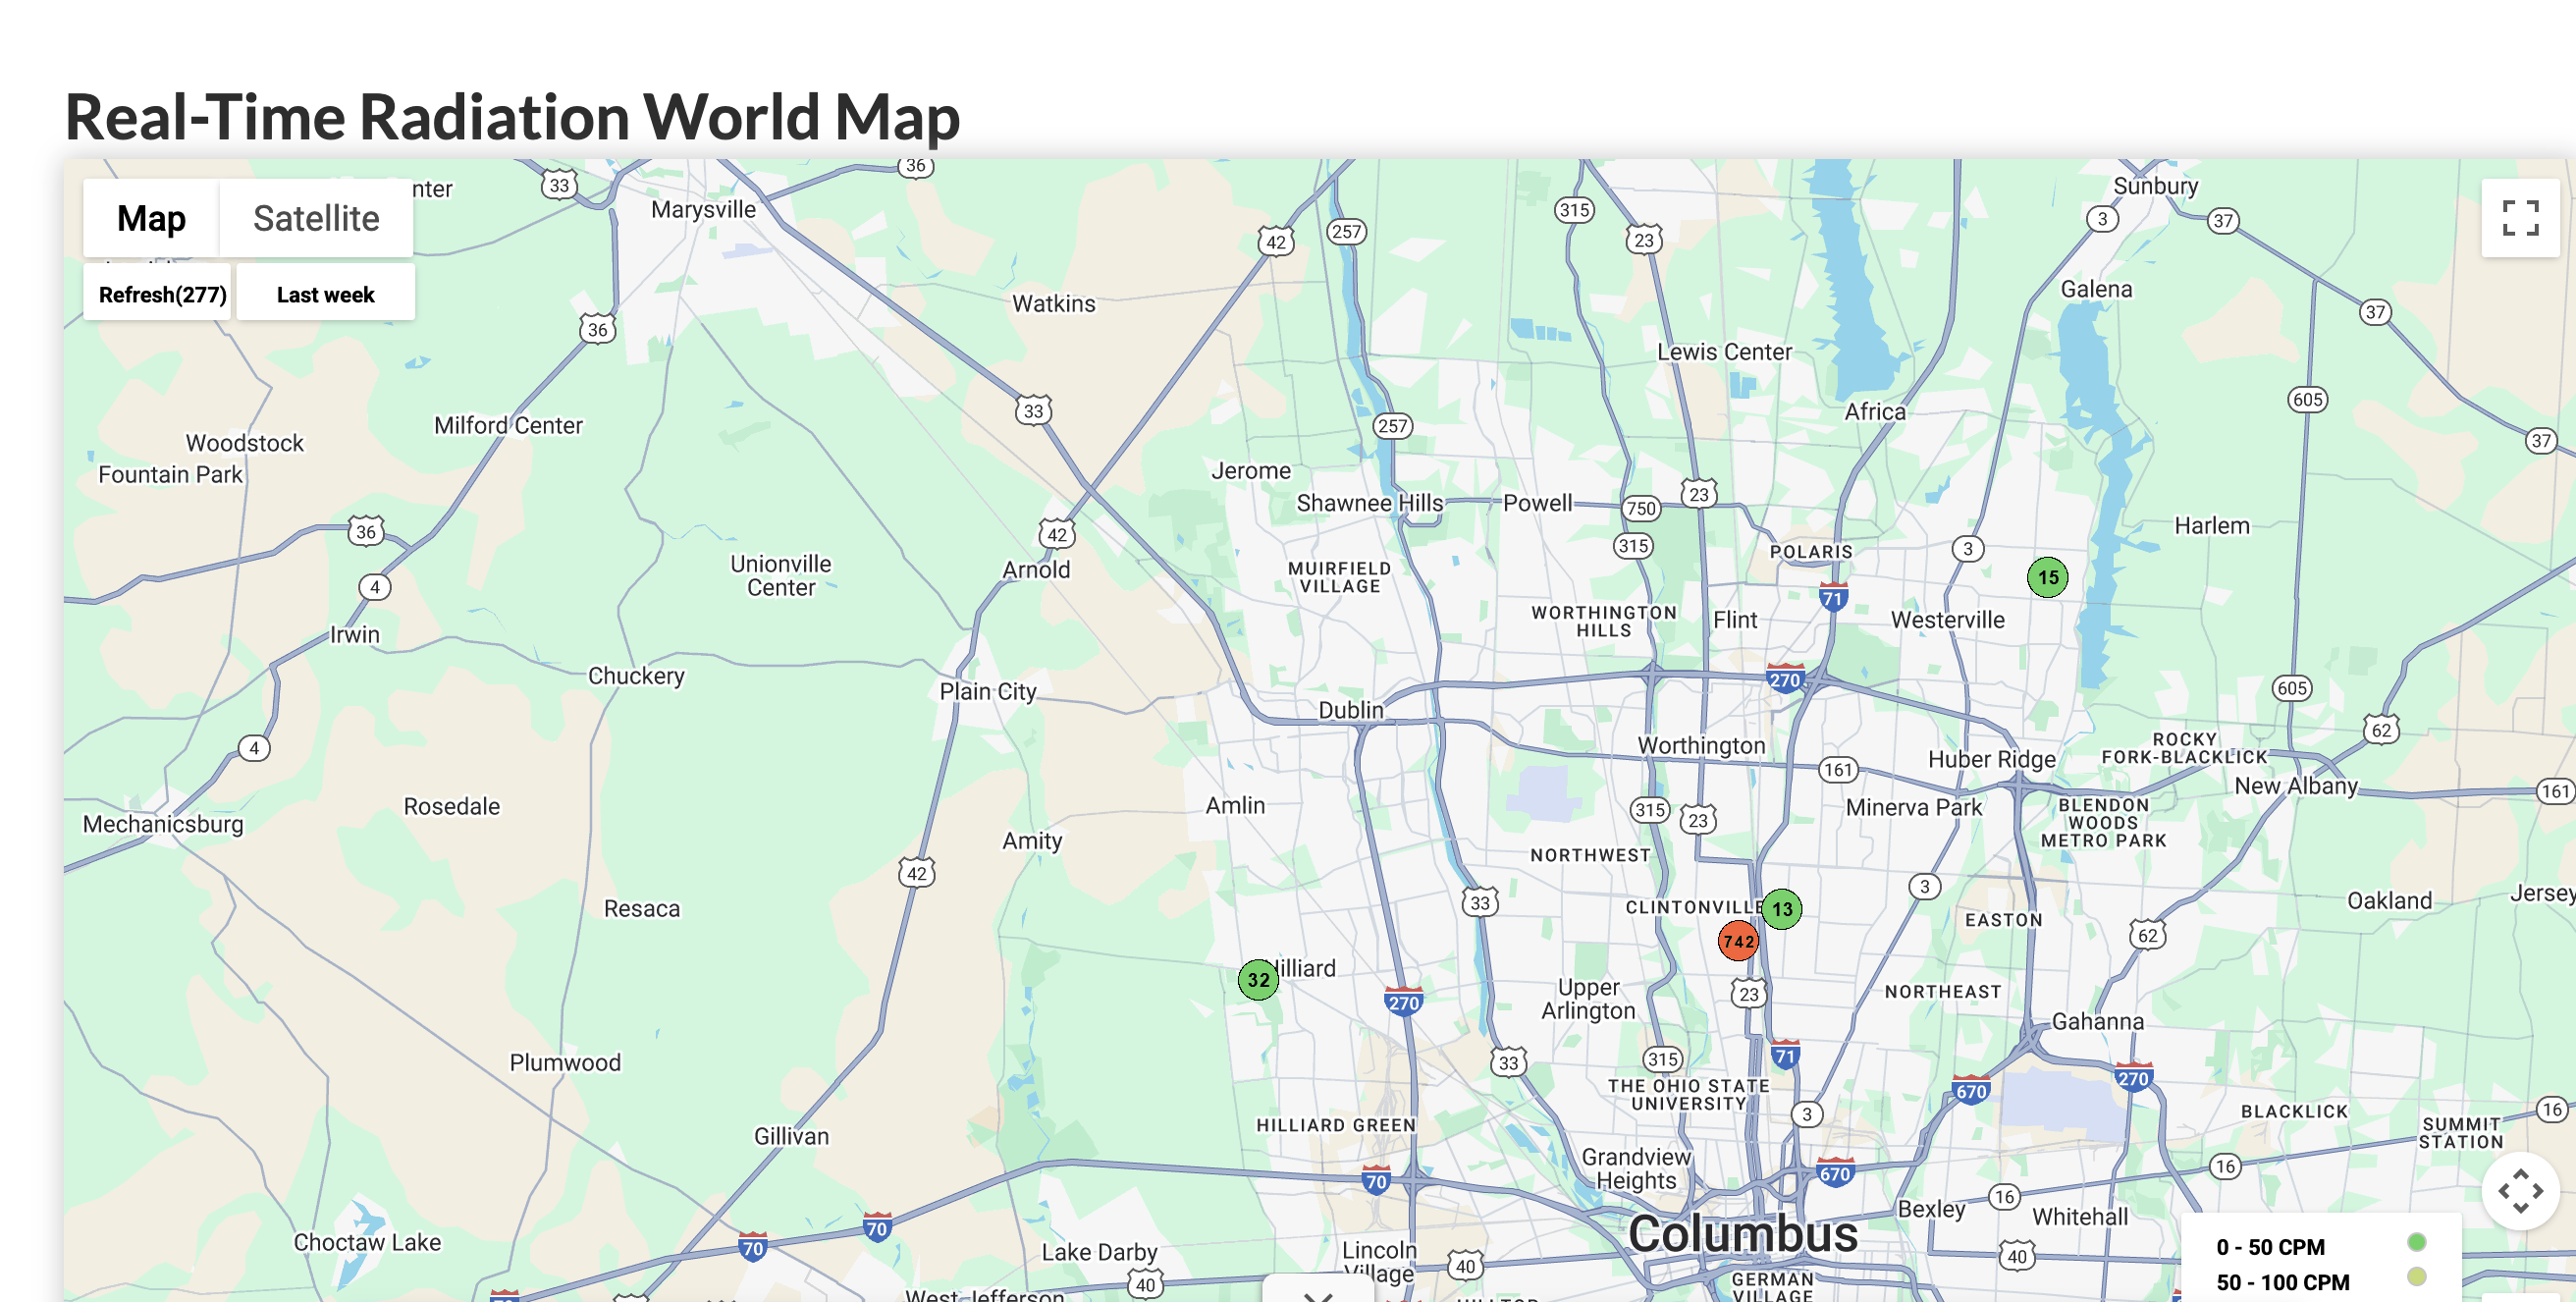Click the green 13 marker in Clintonville

pyautogui.click(x=1781, y=909)
